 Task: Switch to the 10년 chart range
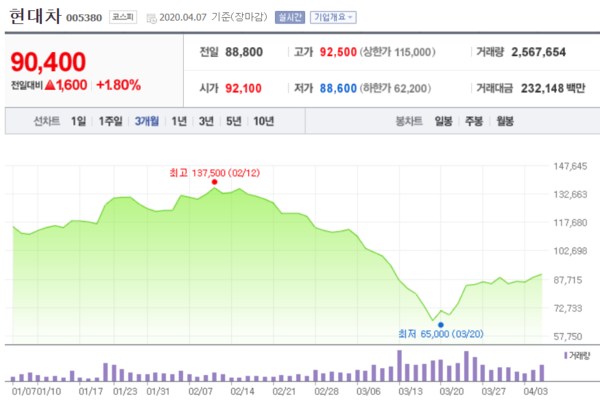pos(264,121)
